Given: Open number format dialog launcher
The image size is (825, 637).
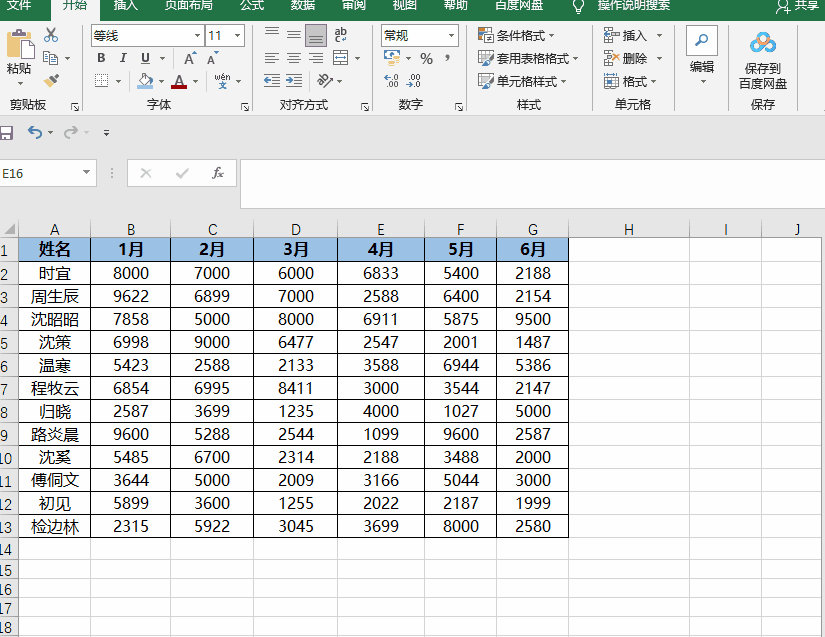Looking at the screenshot, I should click(x=459, y=107).
